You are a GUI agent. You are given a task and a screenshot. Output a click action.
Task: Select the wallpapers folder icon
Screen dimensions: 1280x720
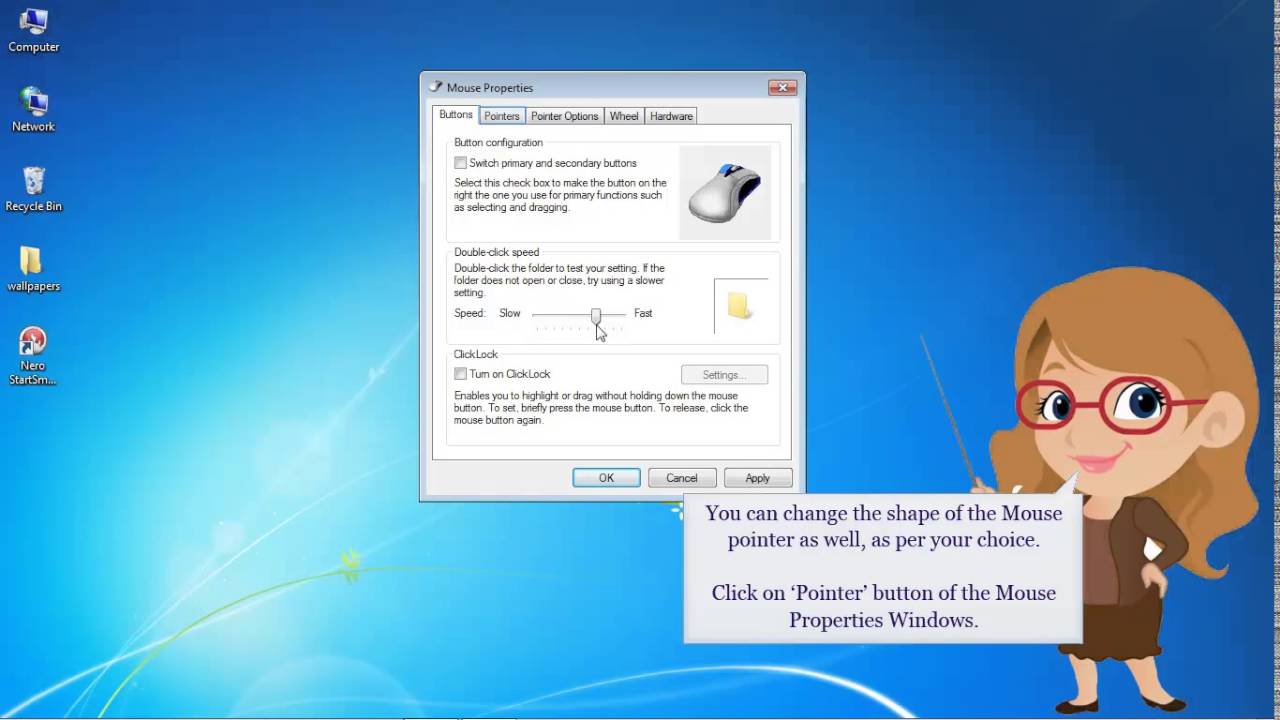(33, 269)
